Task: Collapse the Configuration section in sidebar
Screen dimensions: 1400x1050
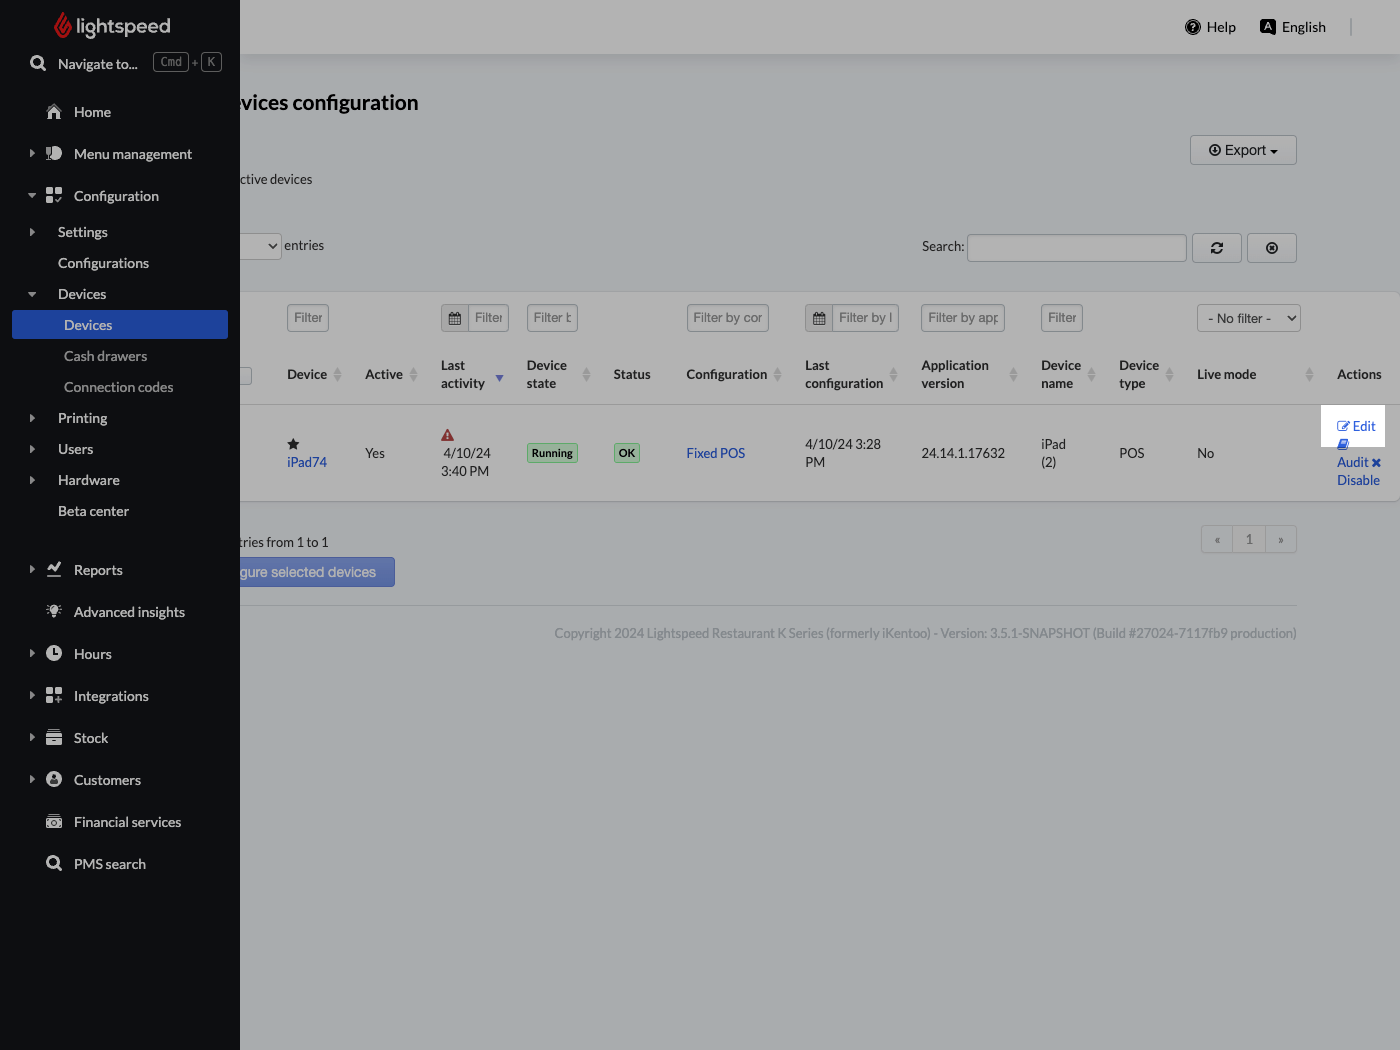Action: [31, 195]
